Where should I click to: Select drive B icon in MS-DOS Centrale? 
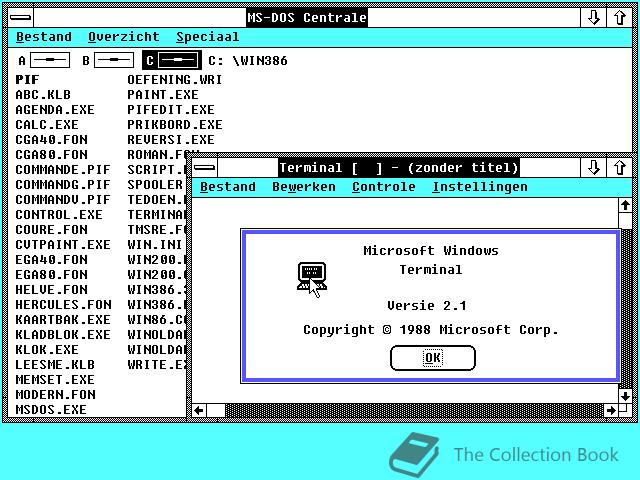[x=108, y=60]
